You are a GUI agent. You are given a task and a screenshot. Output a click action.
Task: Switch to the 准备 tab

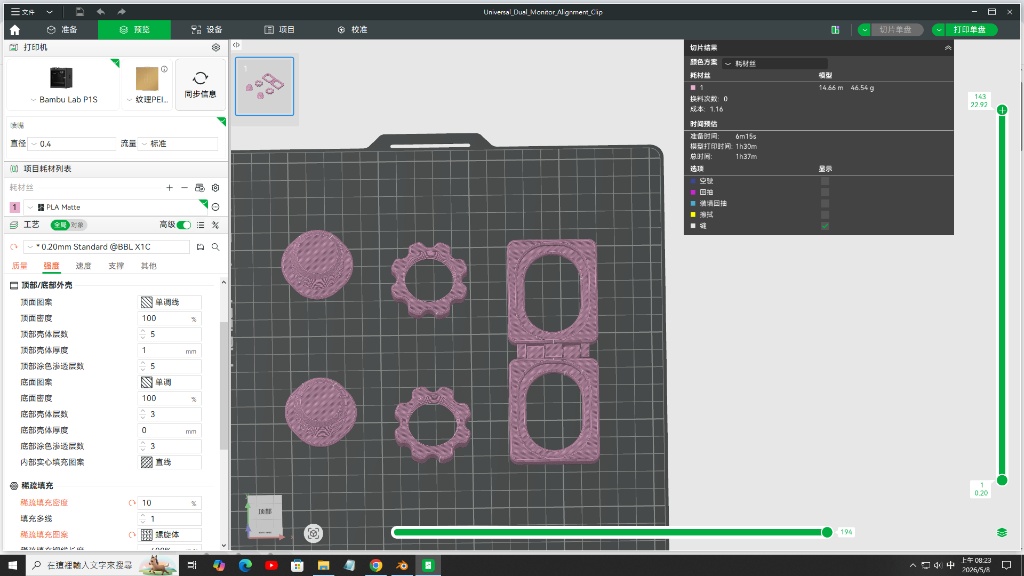tap(62, 29)
